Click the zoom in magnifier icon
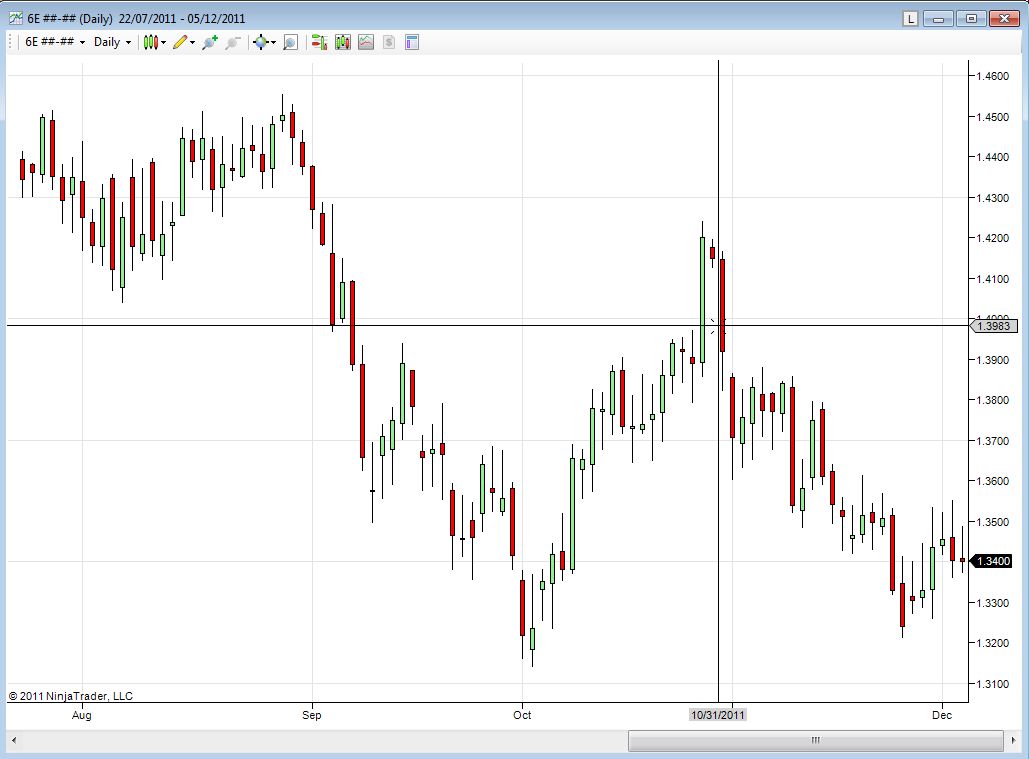 point(210,43)
